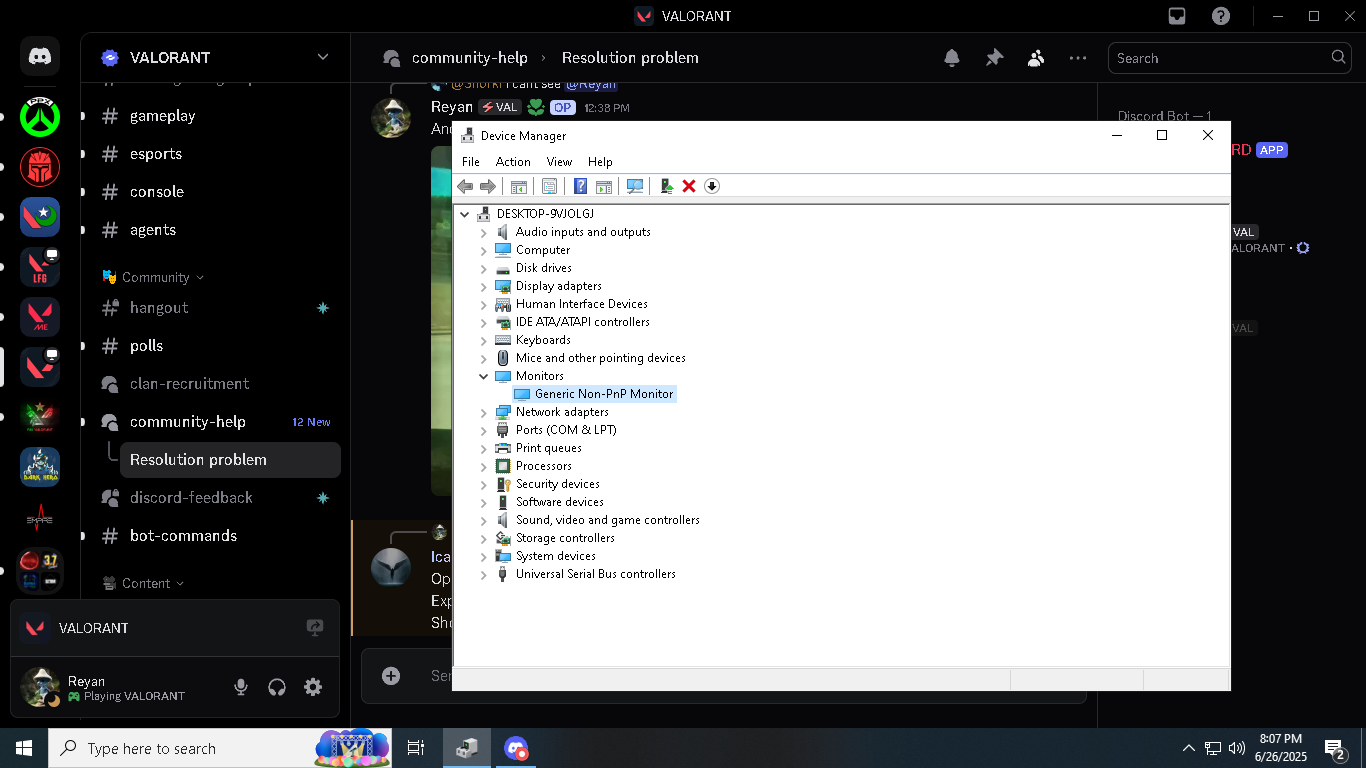The width and height of the screenshot is (1366, 768).
Task: Click Reyan's user profile panel
Action: coord(116,687)
